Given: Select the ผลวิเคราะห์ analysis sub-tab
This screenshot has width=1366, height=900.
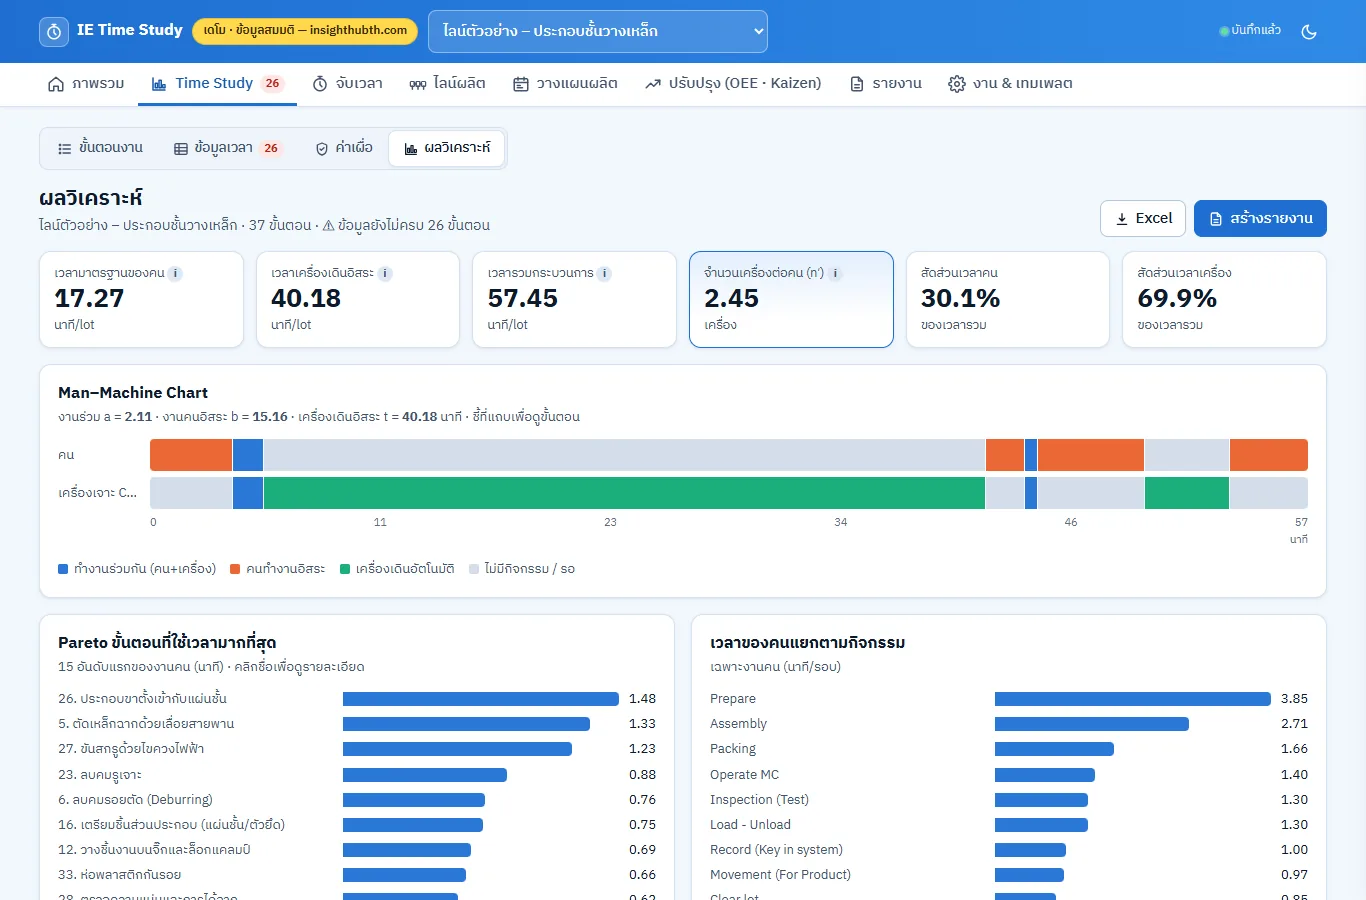Looking at the screenshot, I should (x=447, y=148).
